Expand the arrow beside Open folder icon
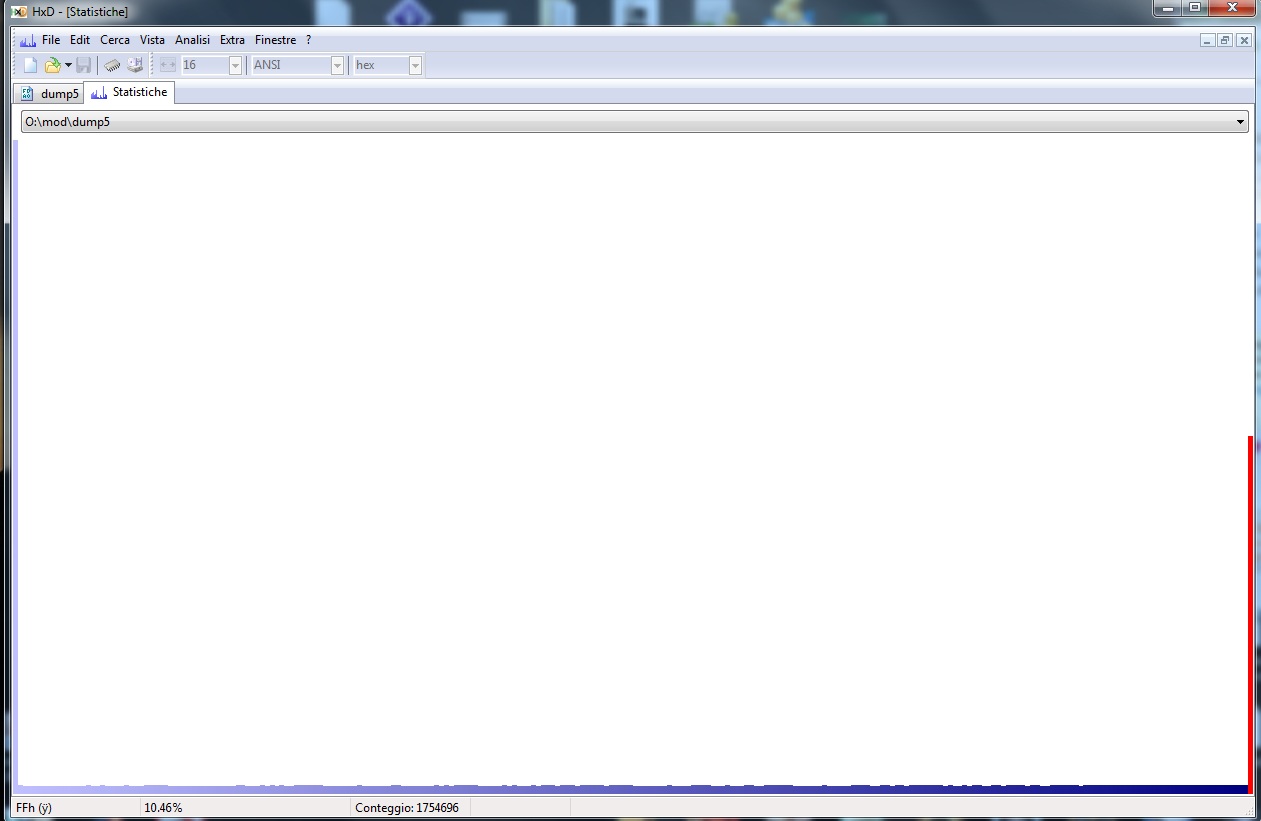This screenshot has height=821, width=1261. pos(68,65)
